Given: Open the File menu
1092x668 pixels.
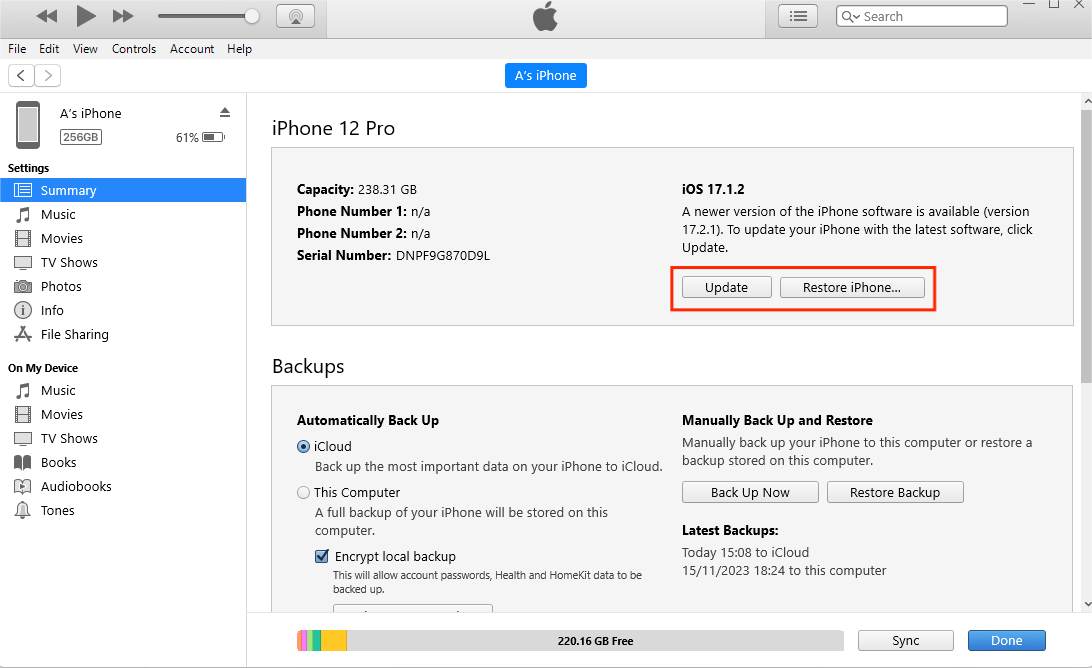Looking at the screenshot, I should point(17,49).
